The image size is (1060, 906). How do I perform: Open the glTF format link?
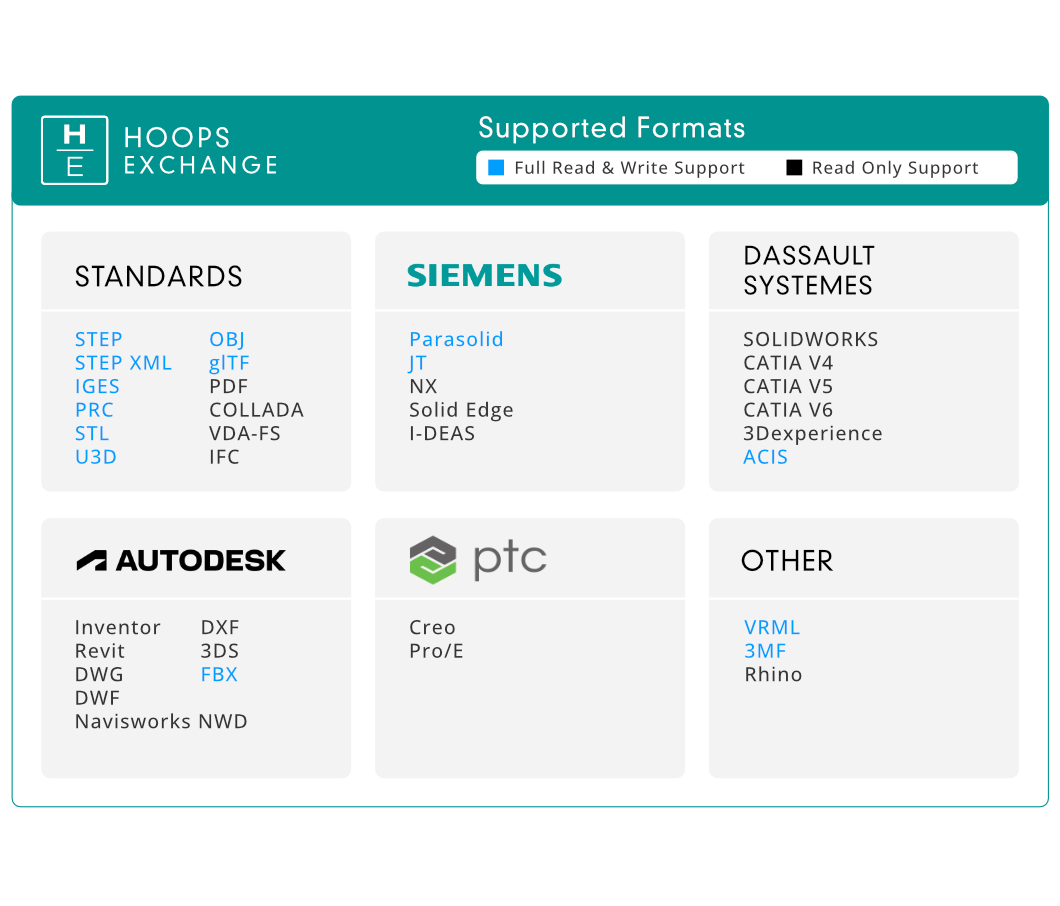click(229, 363)
